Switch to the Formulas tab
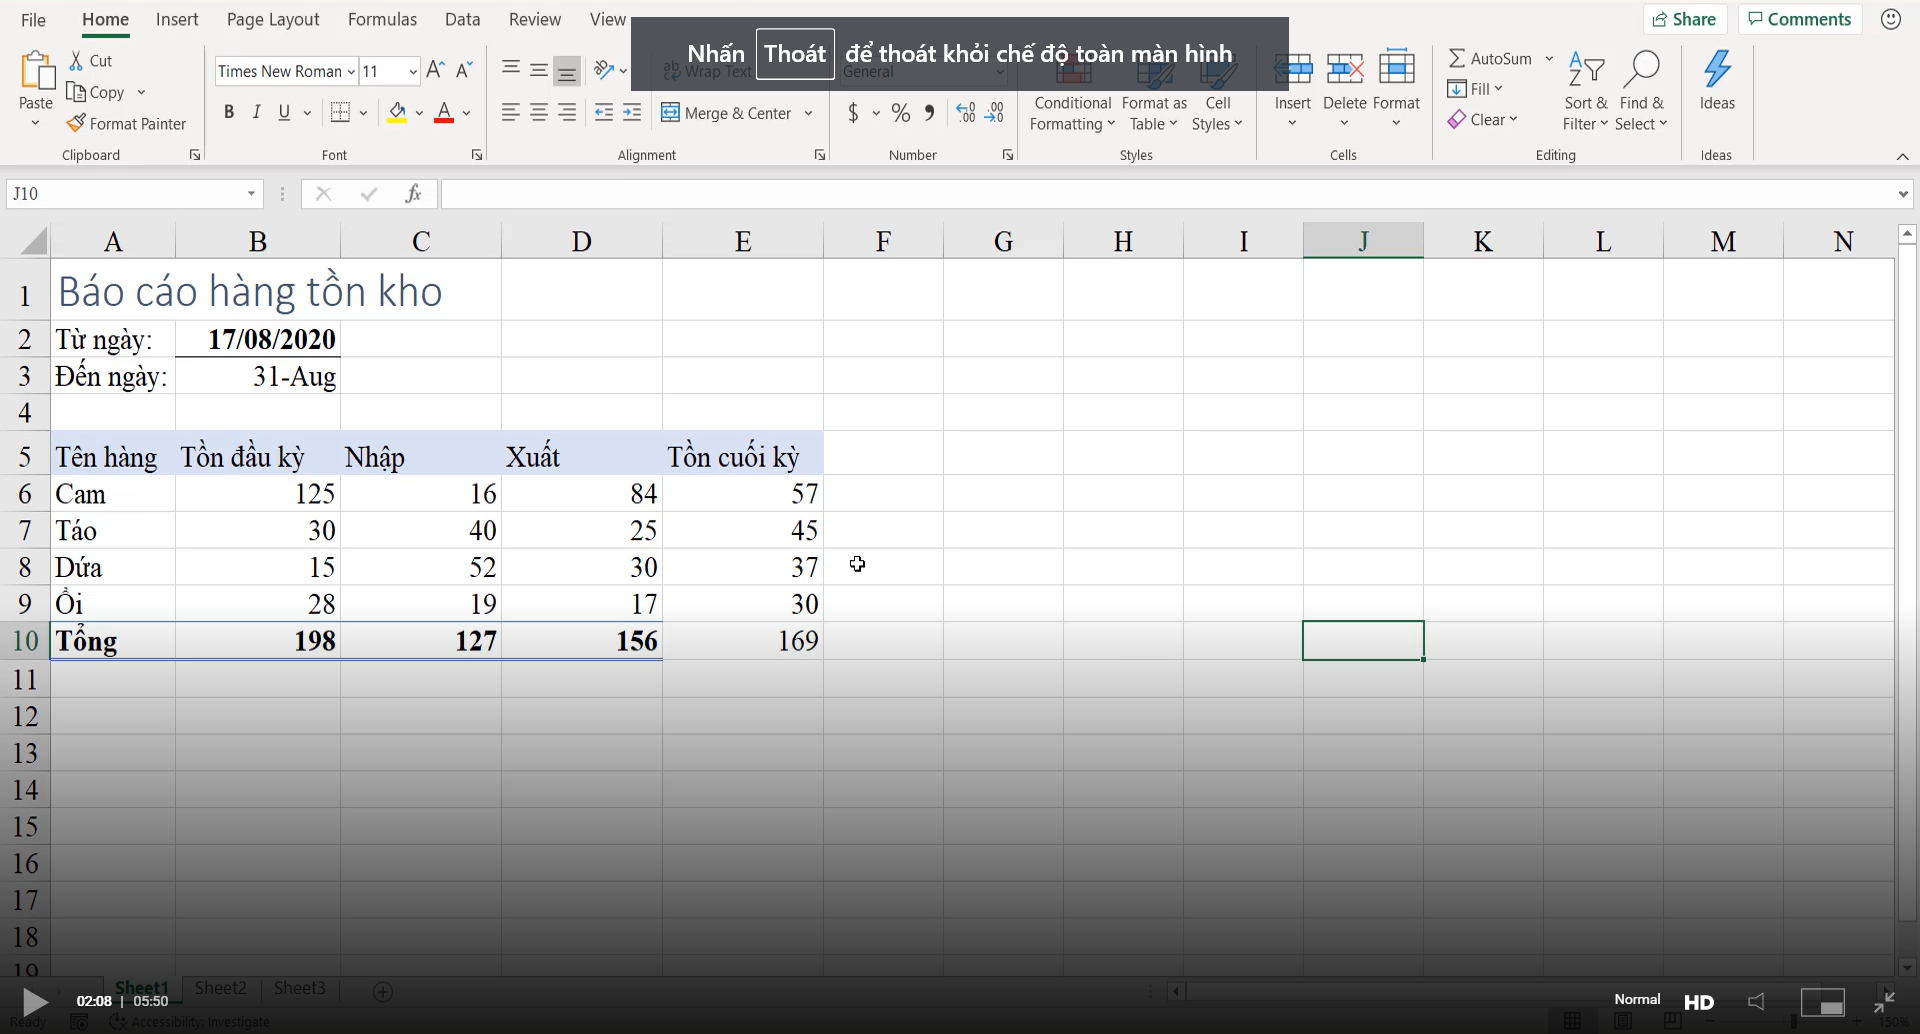The image size is (1920, 1034). (382, 19)
